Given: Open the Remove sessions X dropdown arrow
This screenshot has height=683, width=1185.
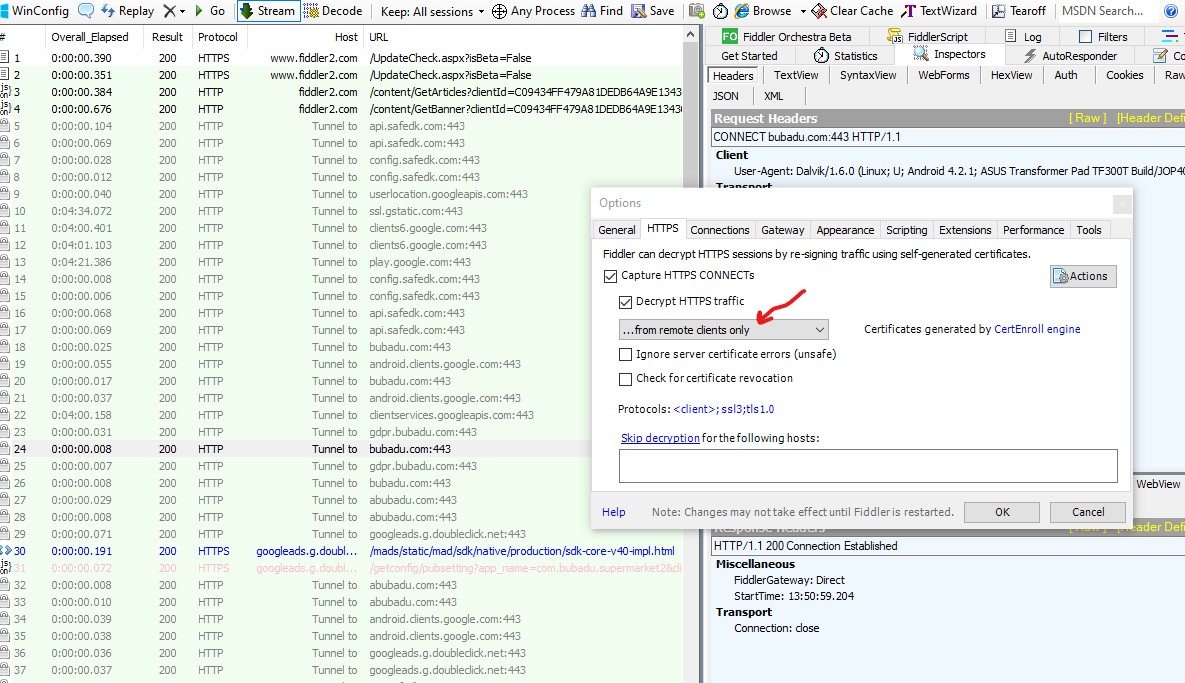Looking at the screenshot, I should pos(182,11).
